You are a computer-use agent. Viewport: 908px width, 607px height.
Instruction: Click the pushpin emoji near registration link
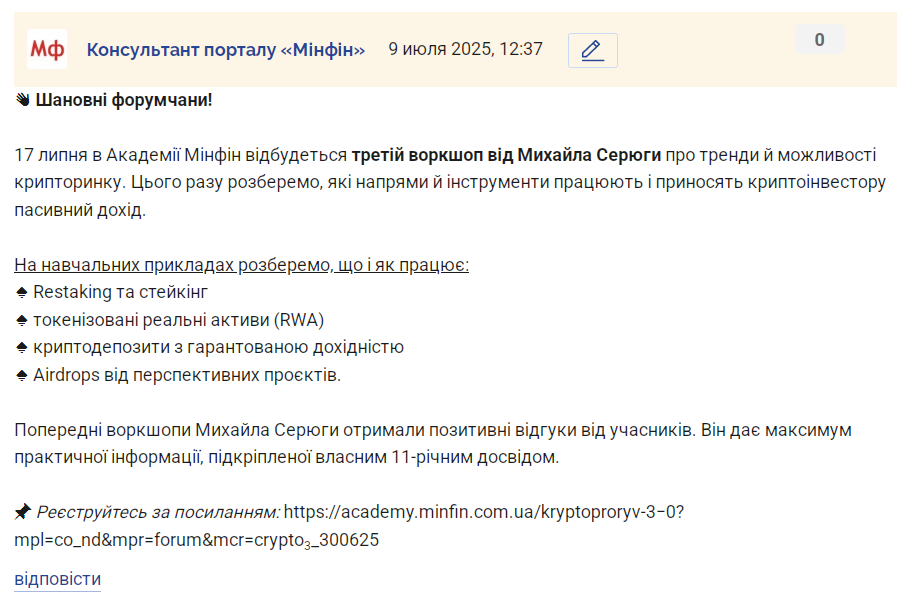23,512
